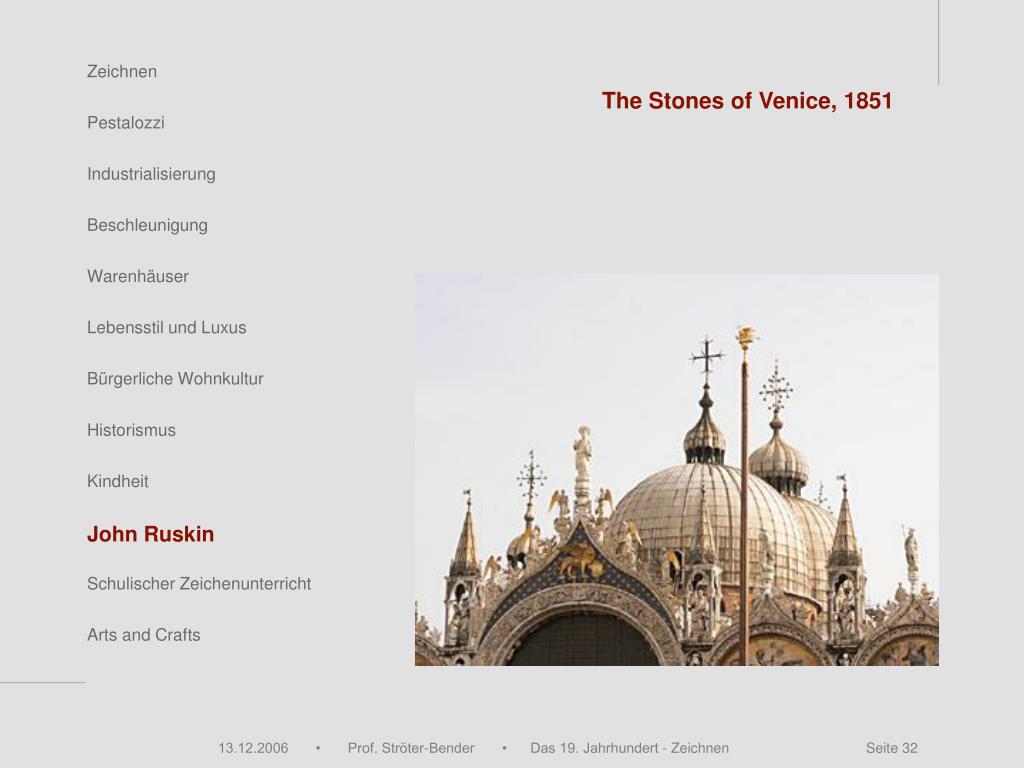Select Bürgerliche Wohnkultur in the outline
The image size is (1024, 768).
175,379
